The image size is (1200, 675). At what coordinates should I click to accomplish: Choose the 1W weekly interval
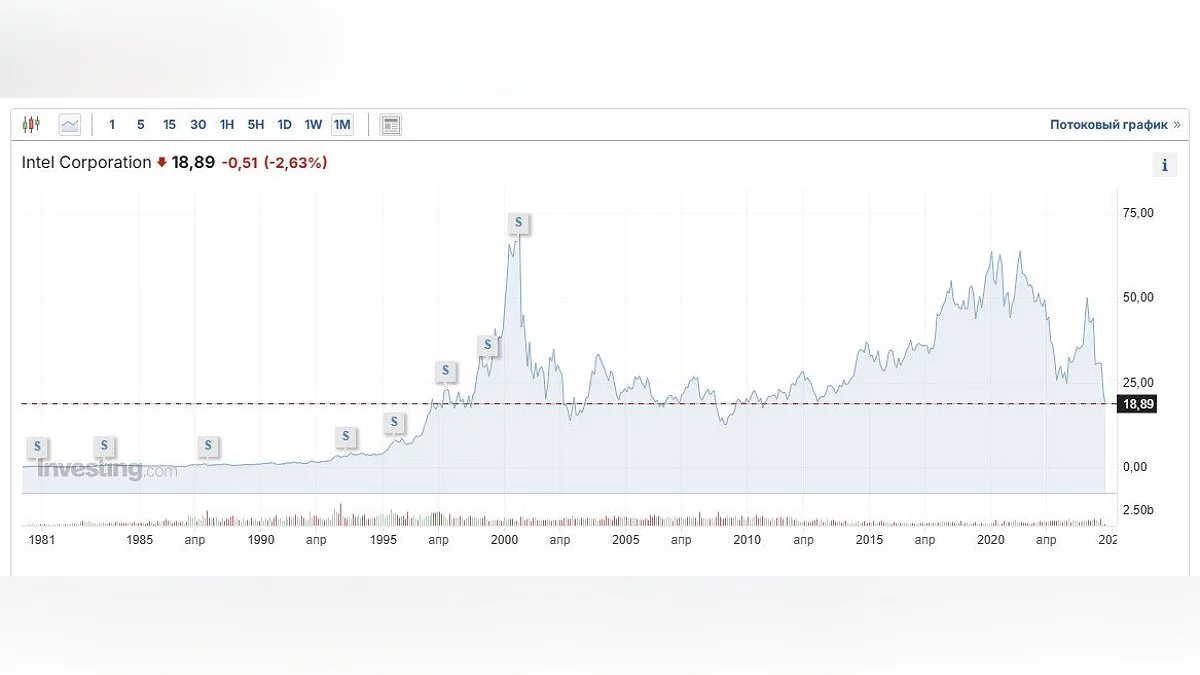pos(313,125)
